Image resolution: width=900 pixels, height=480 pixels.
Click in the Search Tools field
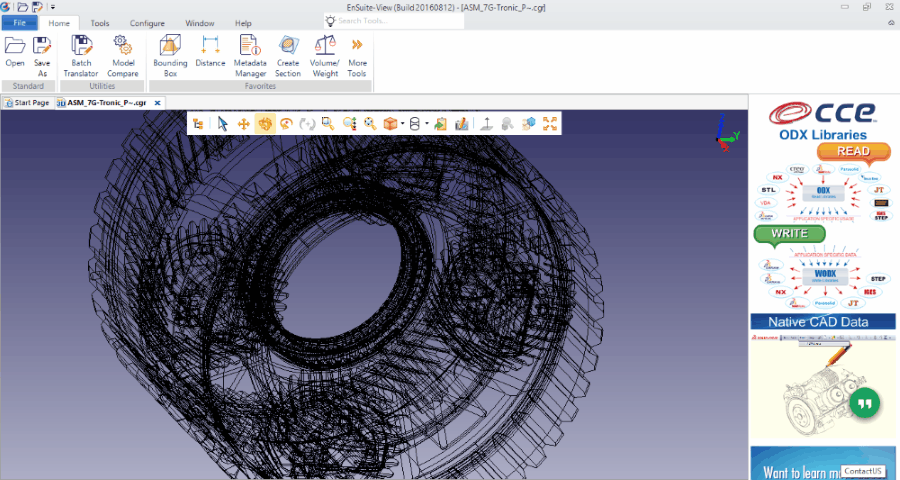(x=394, y=21)
